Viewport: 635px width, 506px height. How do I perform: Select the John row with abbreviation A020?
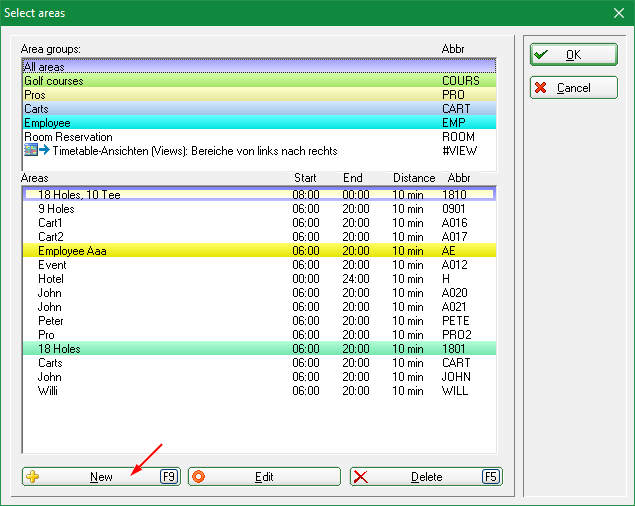point(259,292)
